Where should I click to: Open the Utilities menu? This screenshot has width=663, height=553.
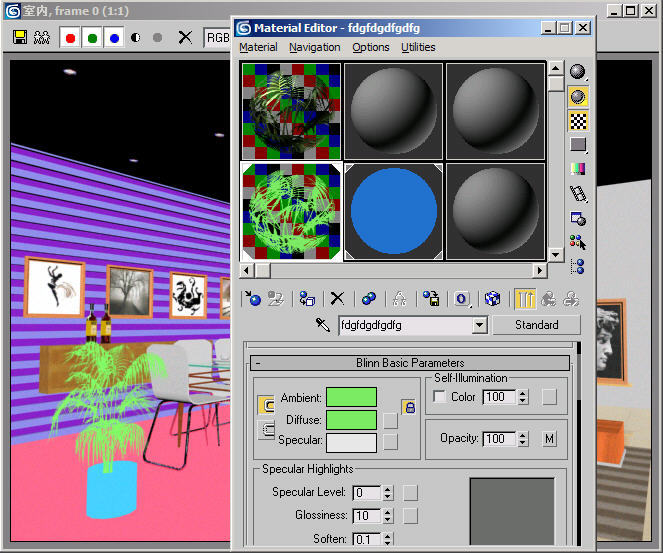418,47
